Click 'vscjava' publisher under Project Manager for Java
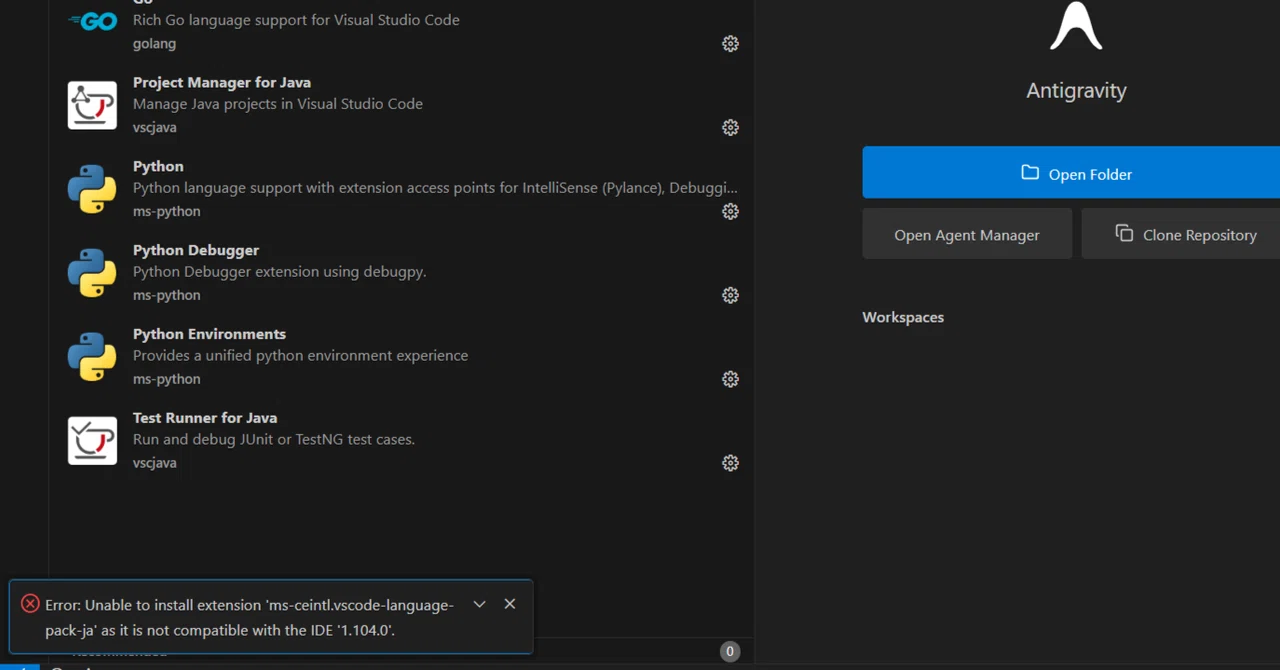1280x670 pixels. (155, 128)
